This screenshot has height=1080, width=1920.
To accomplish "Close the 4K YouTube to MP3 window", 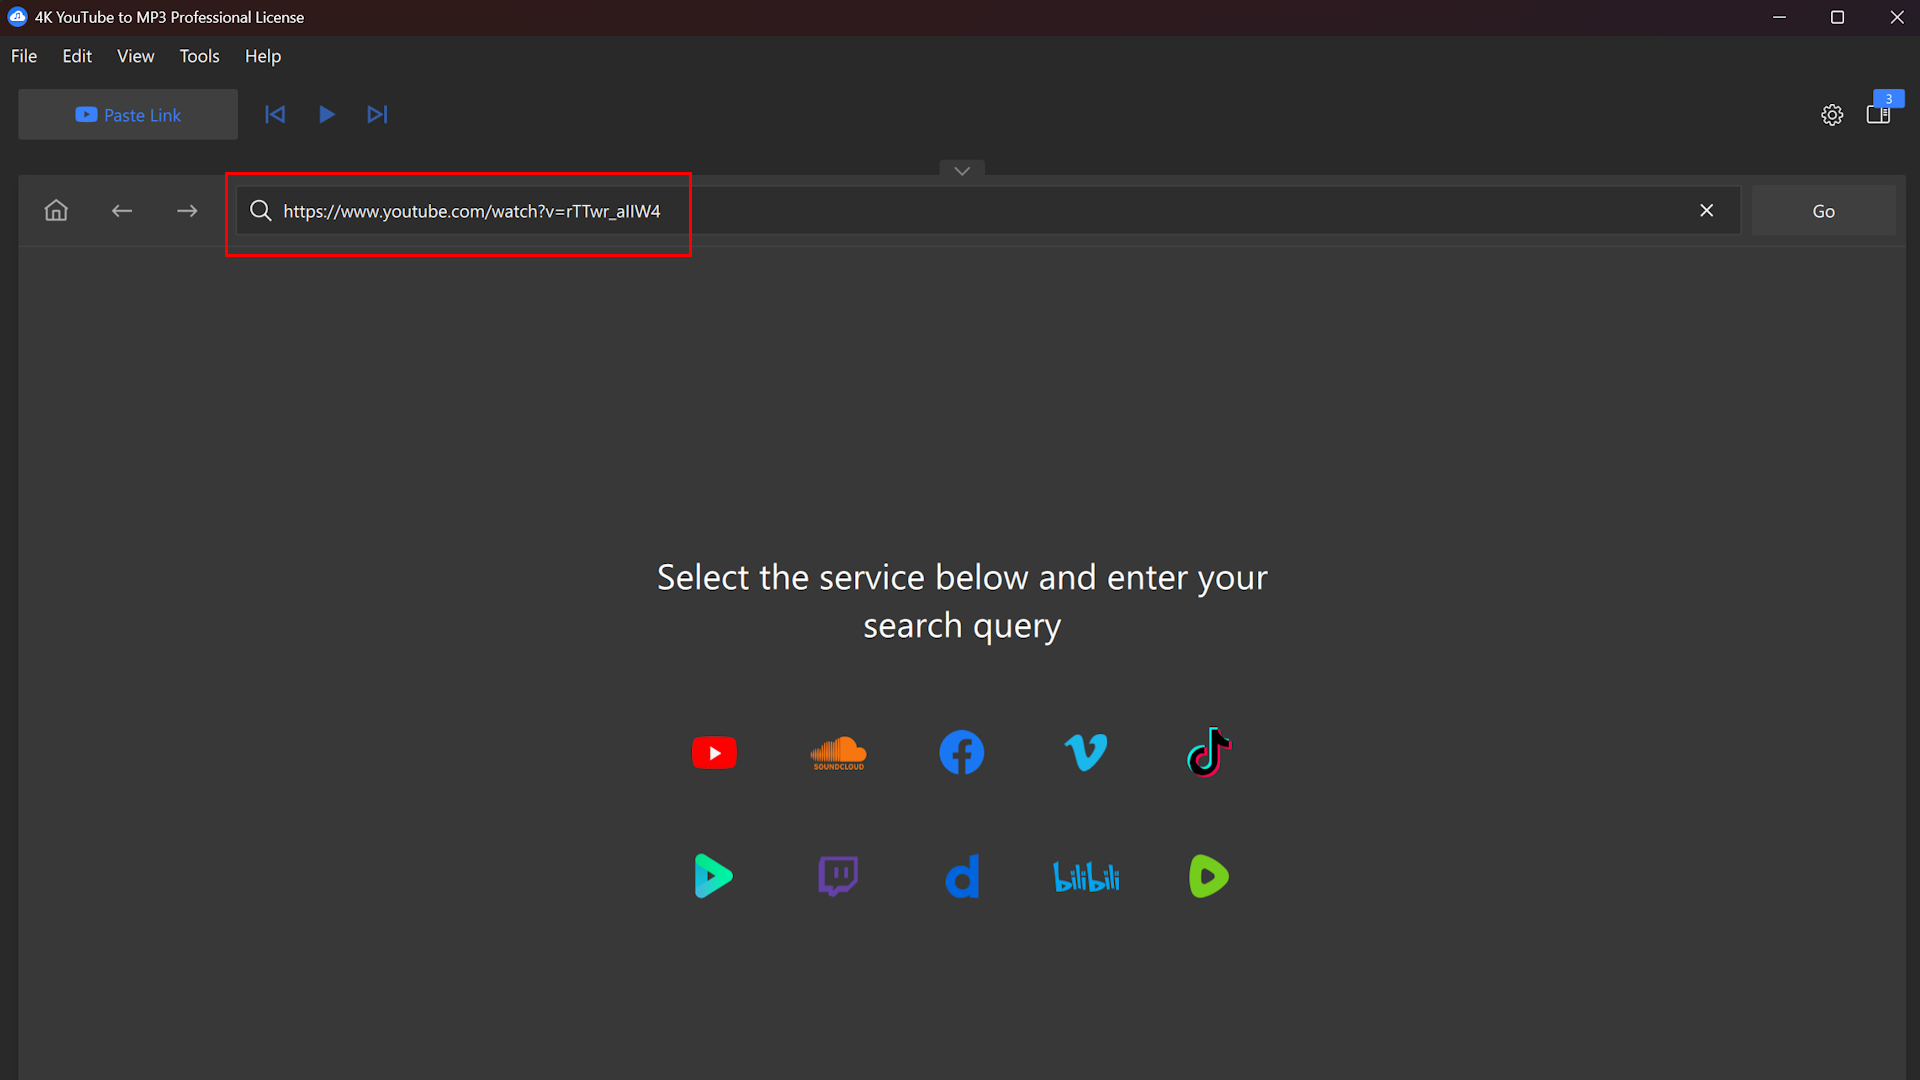I will 1896,17.
